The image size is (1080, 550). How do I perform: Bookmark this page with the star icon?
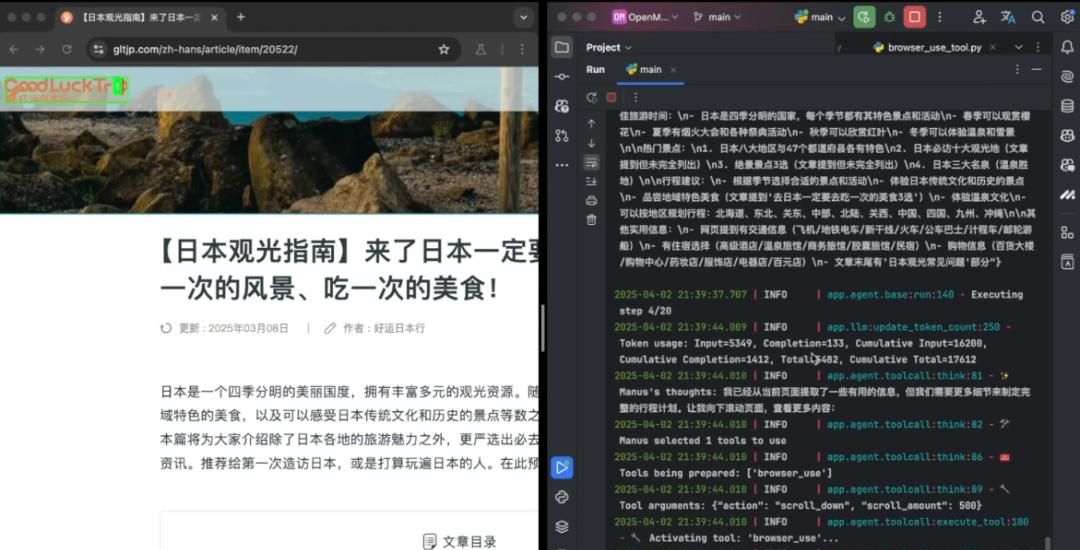(444, 49)
